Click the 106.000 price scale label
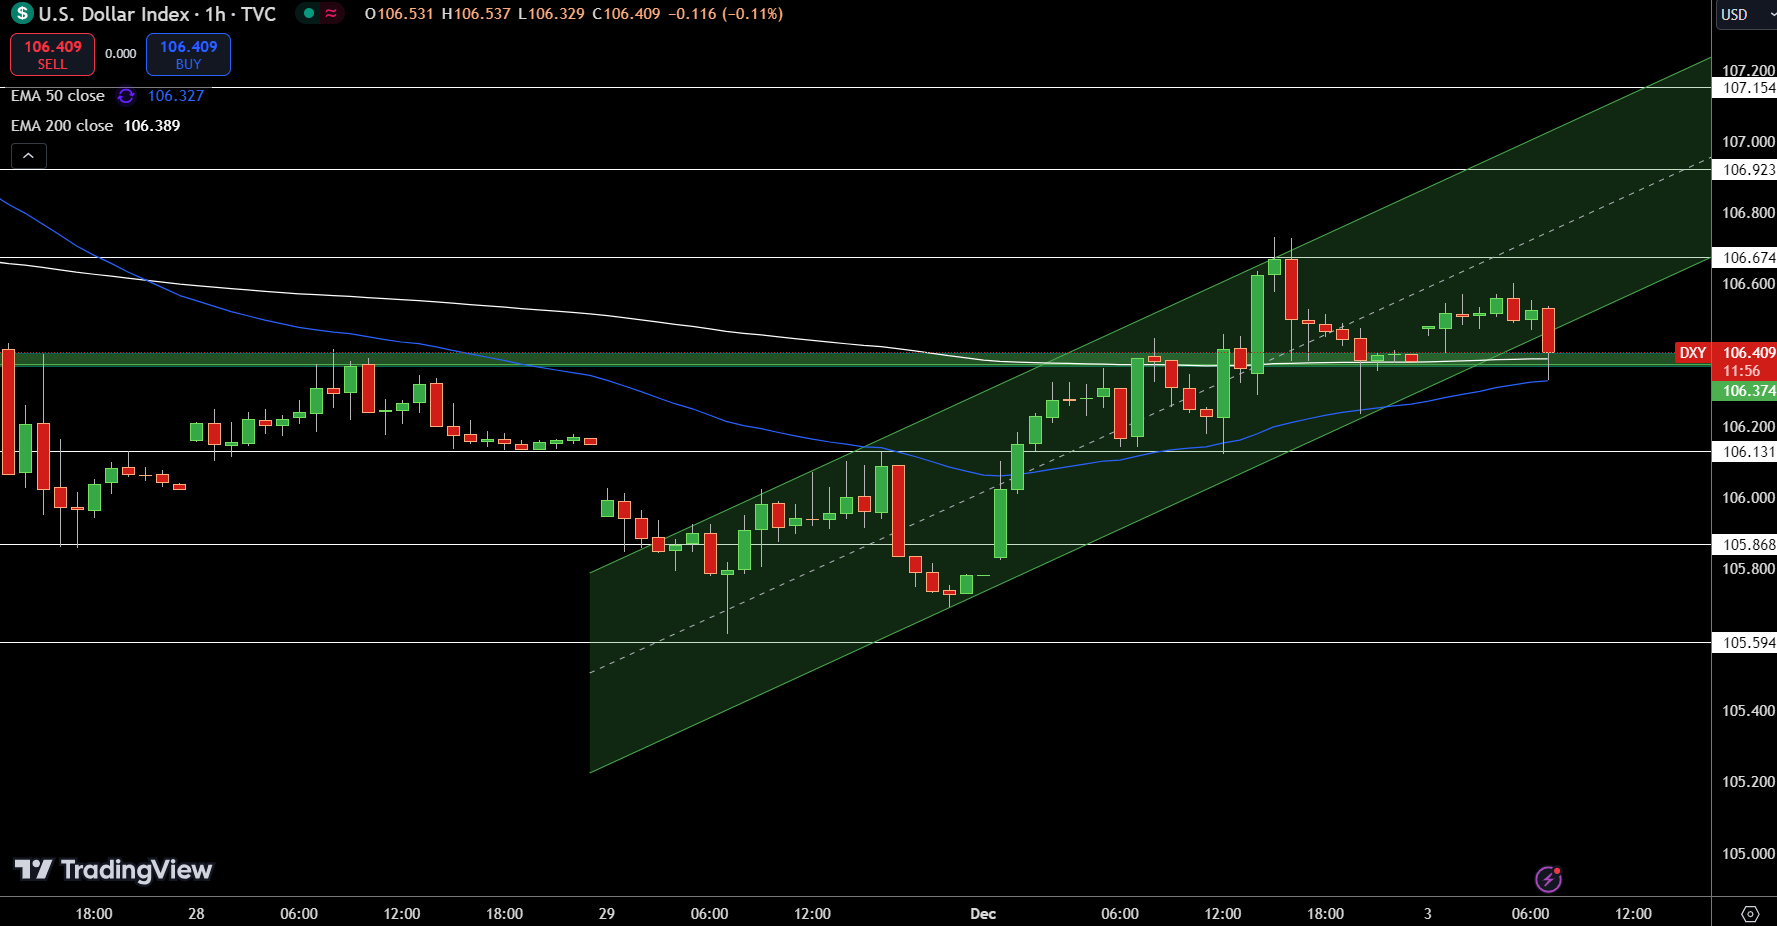Screen dimensions: 1777x926 pyautogui.click(x=1748, y=498)
